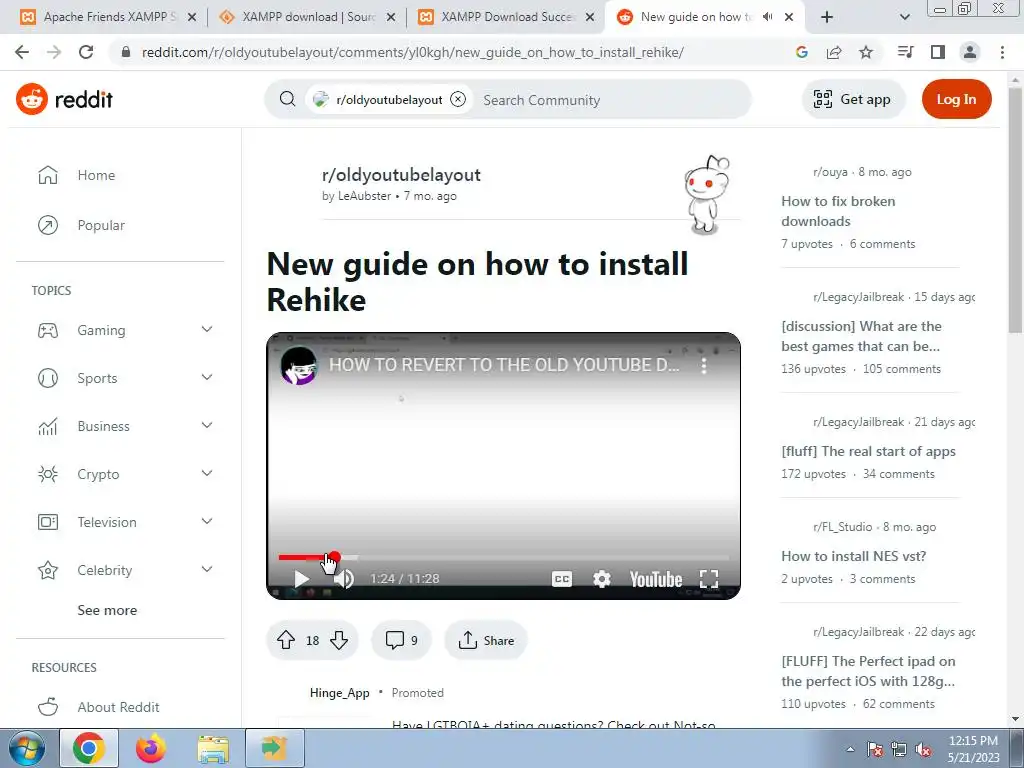The height and width of the screenshot is (768, 1024).
Task: Open The Perfect ipad fluff post
Action: coord(869,671)
